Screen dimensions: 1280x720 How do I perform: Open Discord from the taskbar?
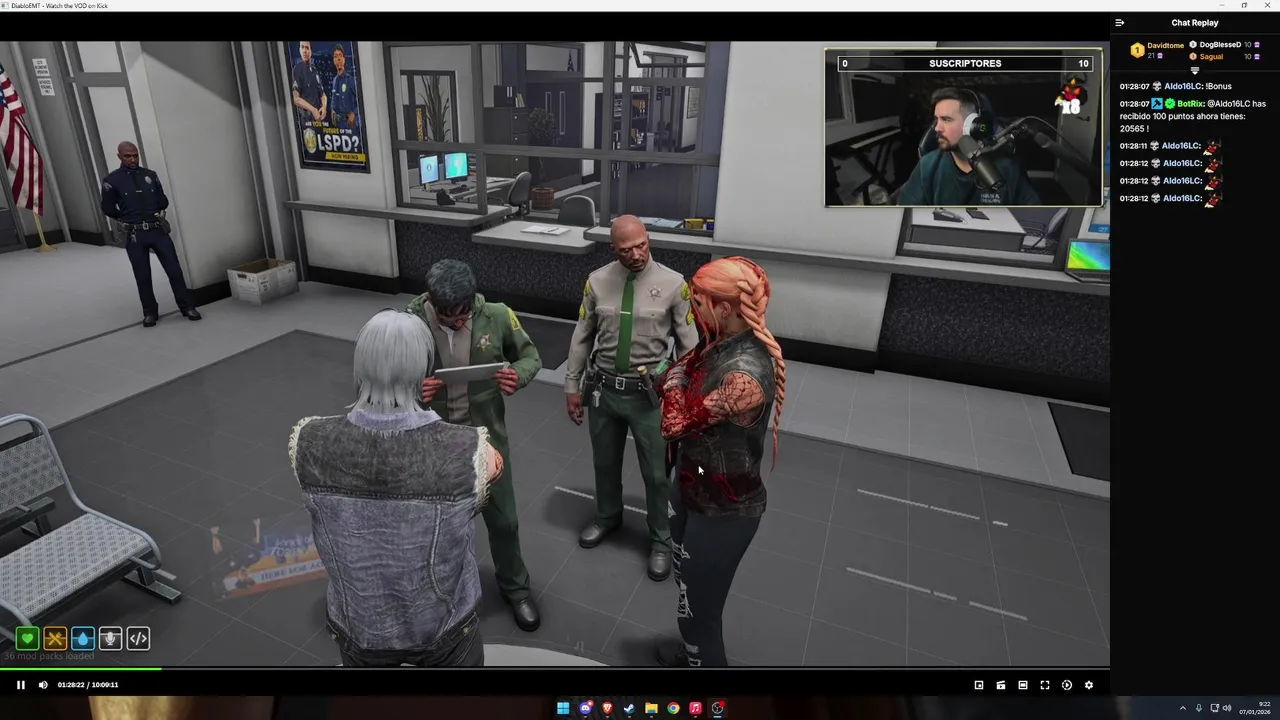(585, 708)
